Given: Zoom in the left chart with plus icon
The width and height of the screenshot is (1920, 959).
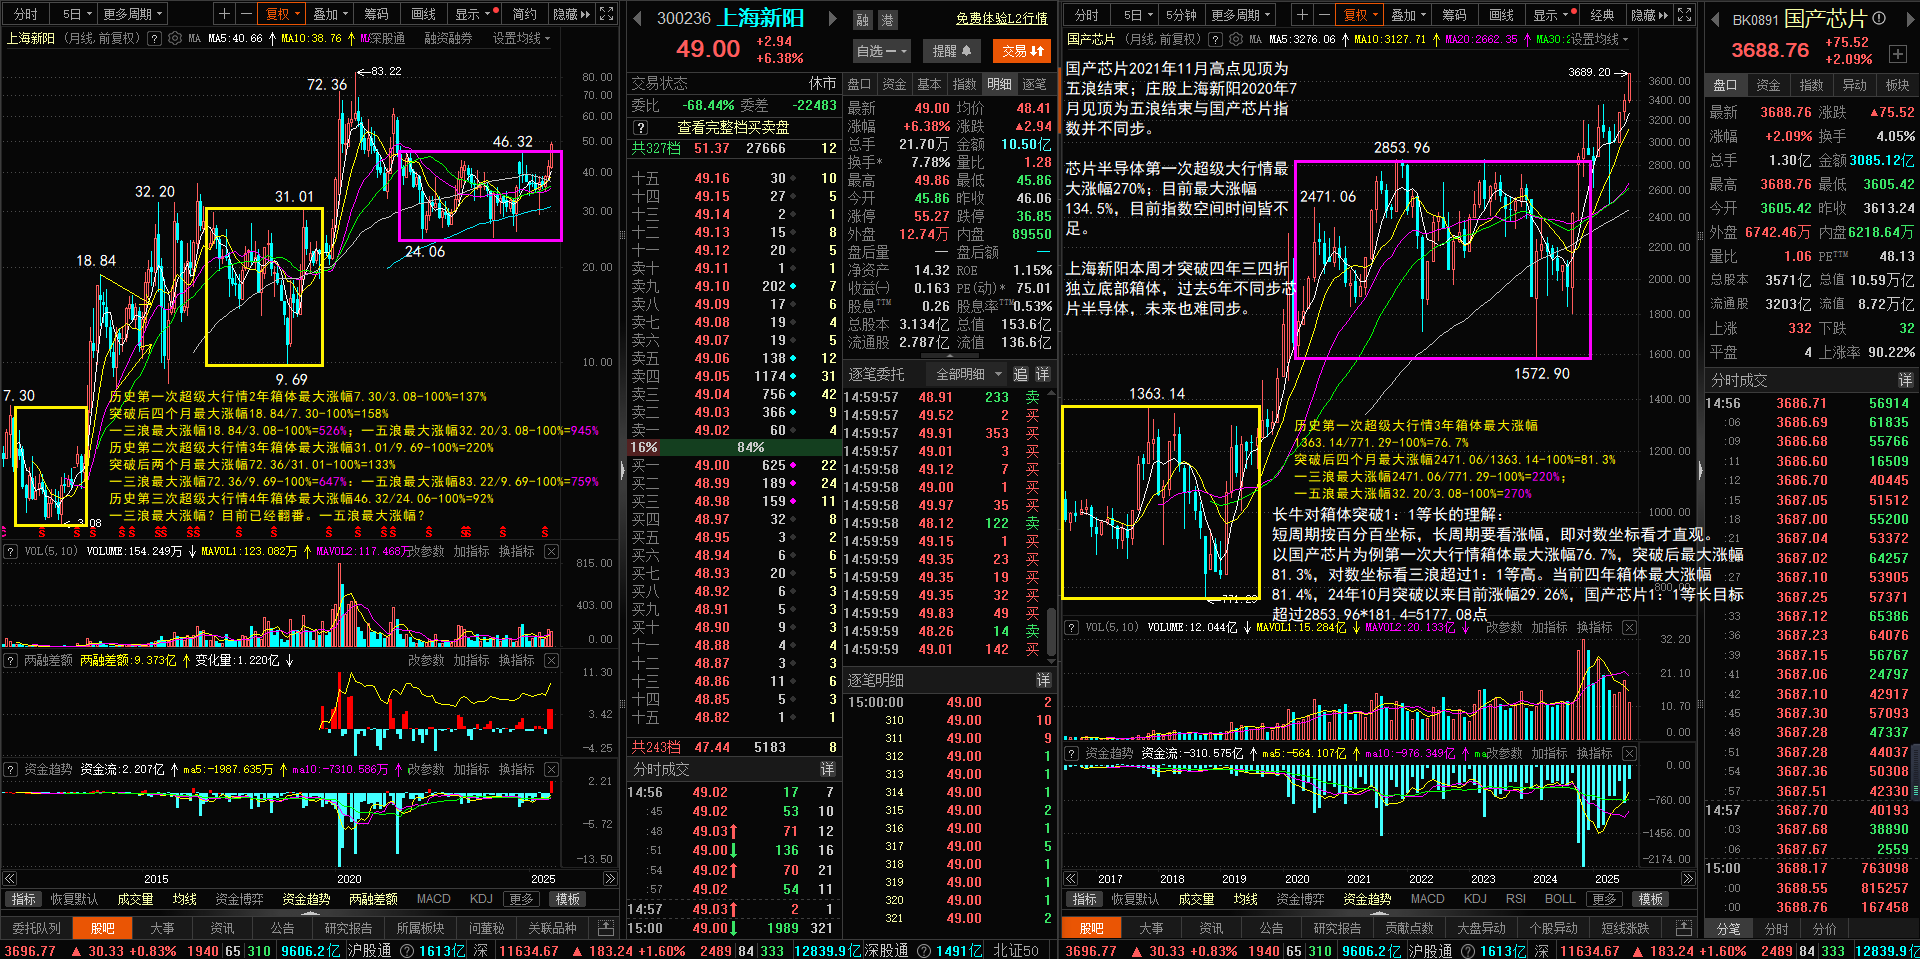Looking at the screenshot, I should 225,14.
